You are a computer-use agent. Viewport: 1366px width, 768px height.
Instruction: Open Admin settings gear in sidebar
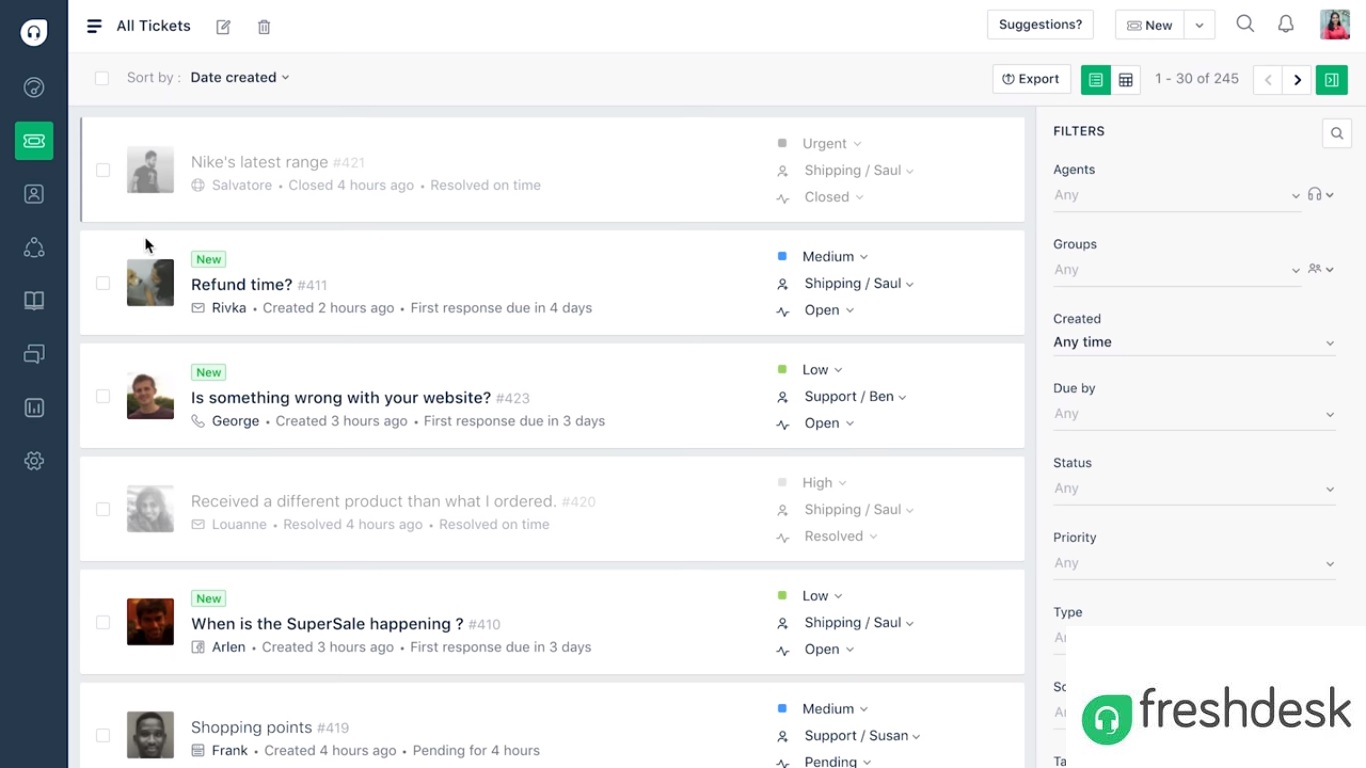click(x=34, y=461)
